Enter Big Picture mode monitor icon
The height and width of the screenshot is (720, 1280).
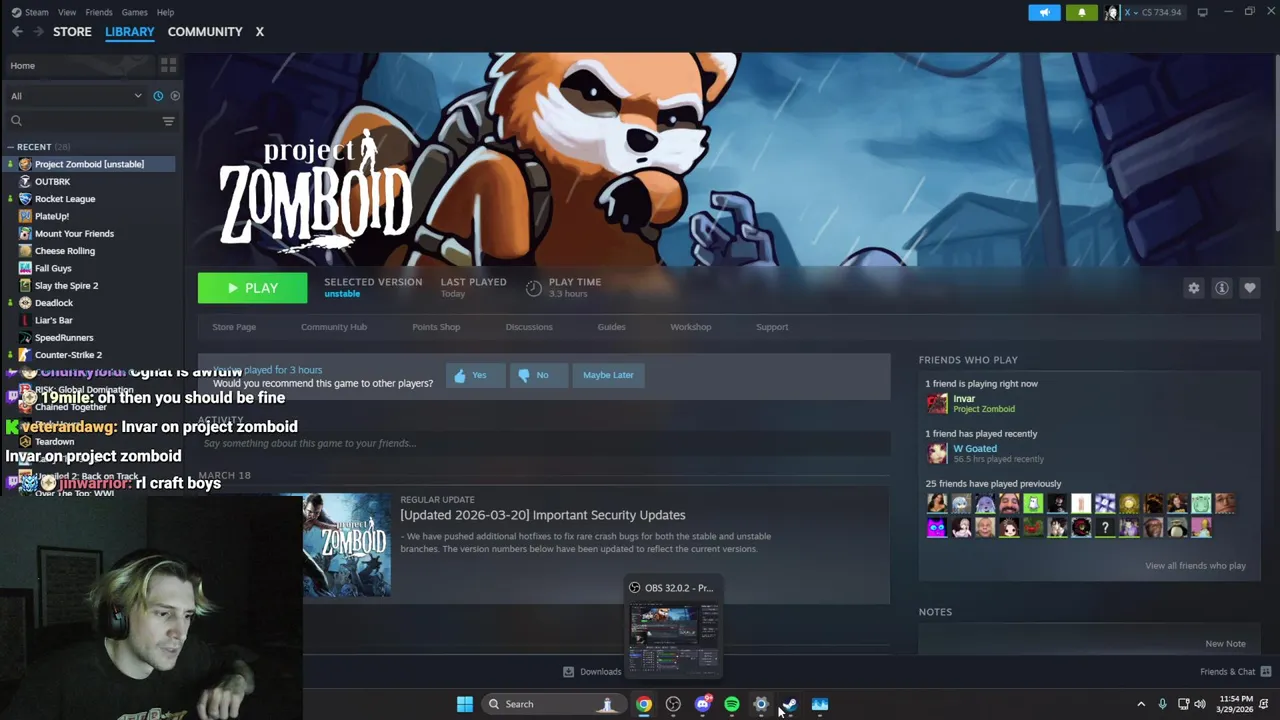pos(1202,12)
